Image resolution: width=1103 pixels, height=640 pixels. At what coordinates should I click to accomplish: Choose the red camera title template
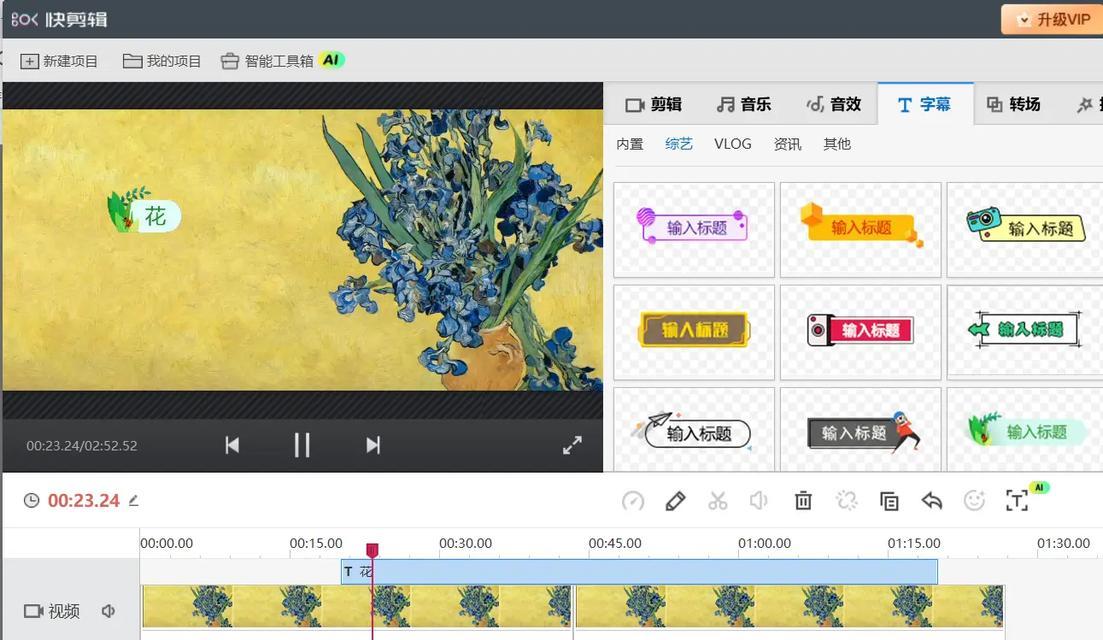click(860, 332)
